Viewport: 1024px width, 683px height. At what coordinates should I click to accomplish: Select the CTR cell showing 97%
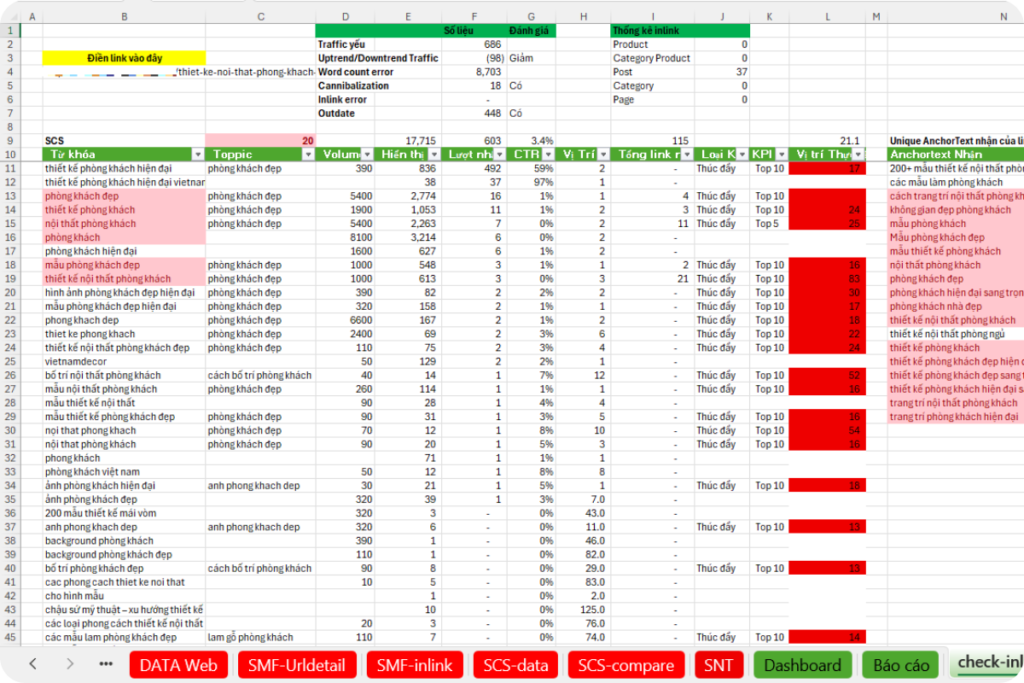tap(531, 182)
